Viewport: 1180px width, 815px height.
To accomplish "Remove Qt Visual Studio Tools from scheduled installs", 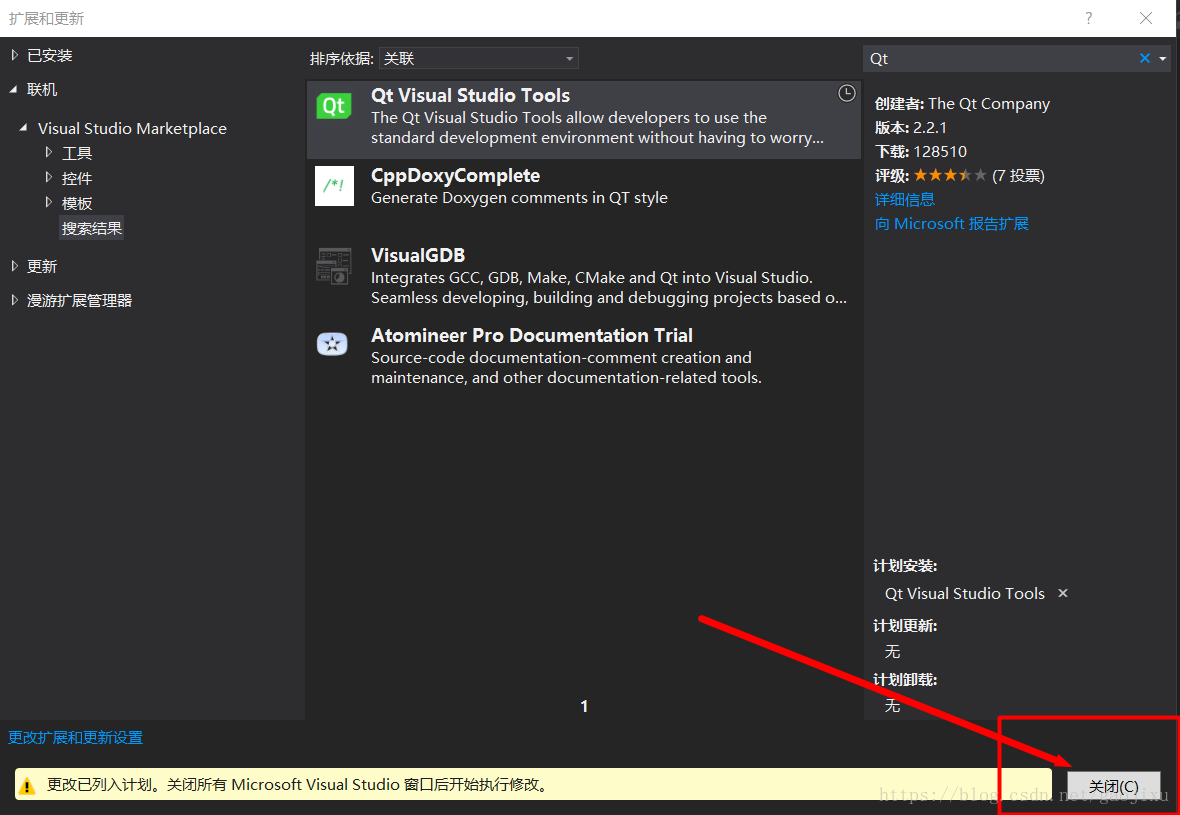I will (1063, 593).
